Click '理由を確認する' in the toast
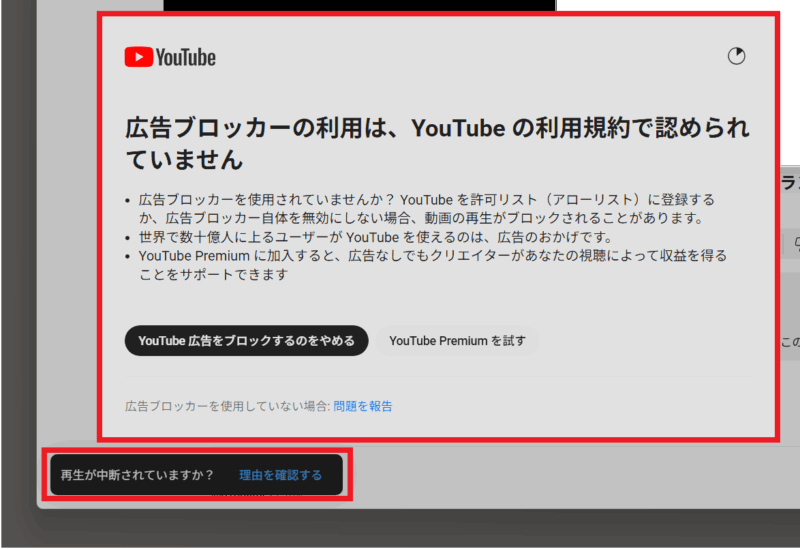This screenshot has width=800, height=549. tap(281, 475)
